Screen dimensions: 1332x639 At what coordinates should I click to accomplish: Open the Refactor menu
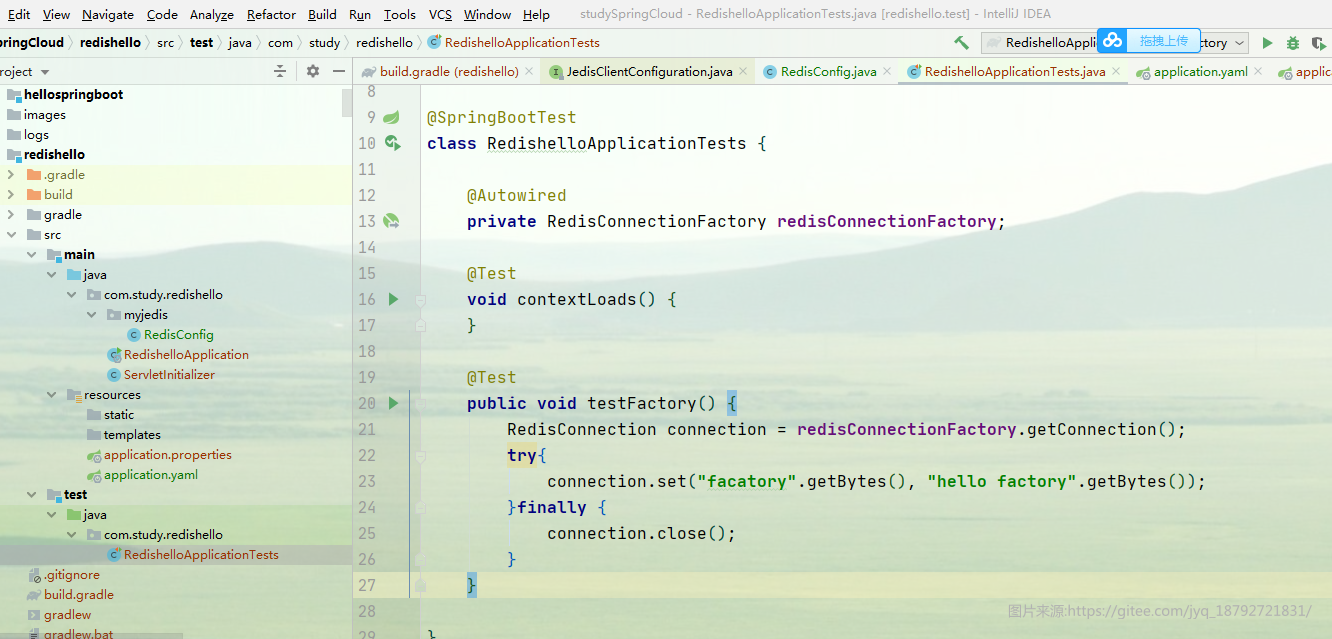click(271, 14)
